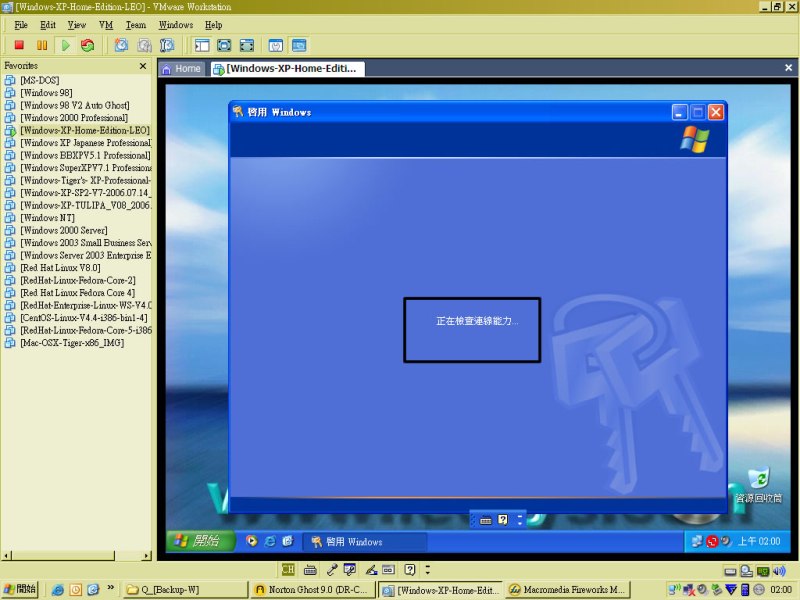
Task: Open guest Windows Media Player quick launch icon
Action: [x=251, y=541]
